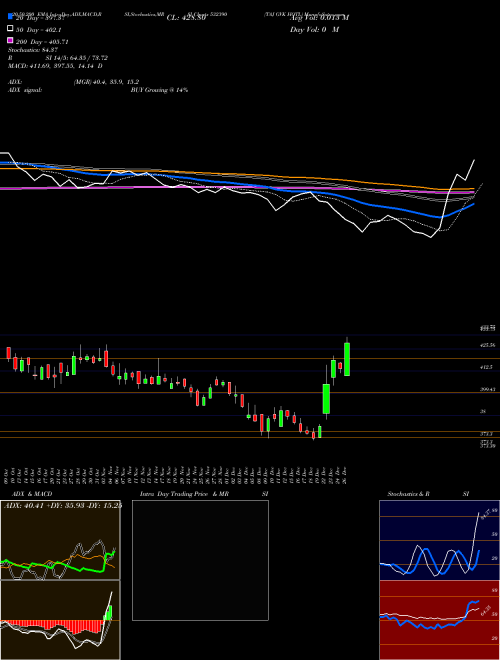Click the white 50 Day EMA legend swatch

point(10,29)
